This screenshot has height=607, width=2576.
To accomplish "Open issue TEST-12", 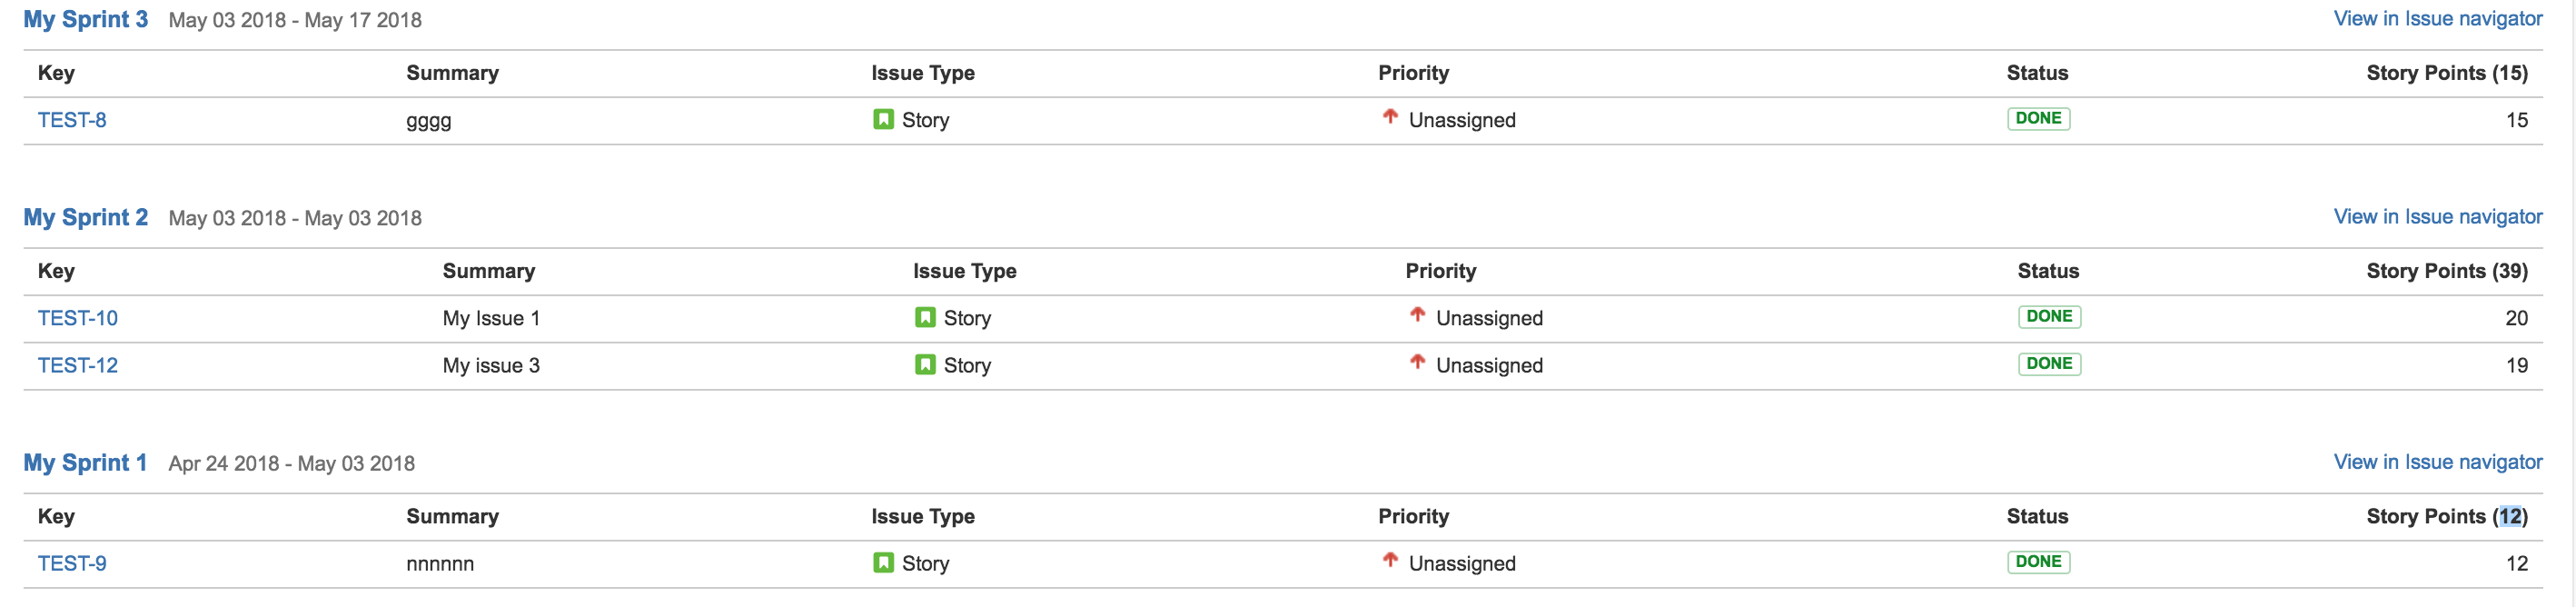I will (x=77, y=364).
